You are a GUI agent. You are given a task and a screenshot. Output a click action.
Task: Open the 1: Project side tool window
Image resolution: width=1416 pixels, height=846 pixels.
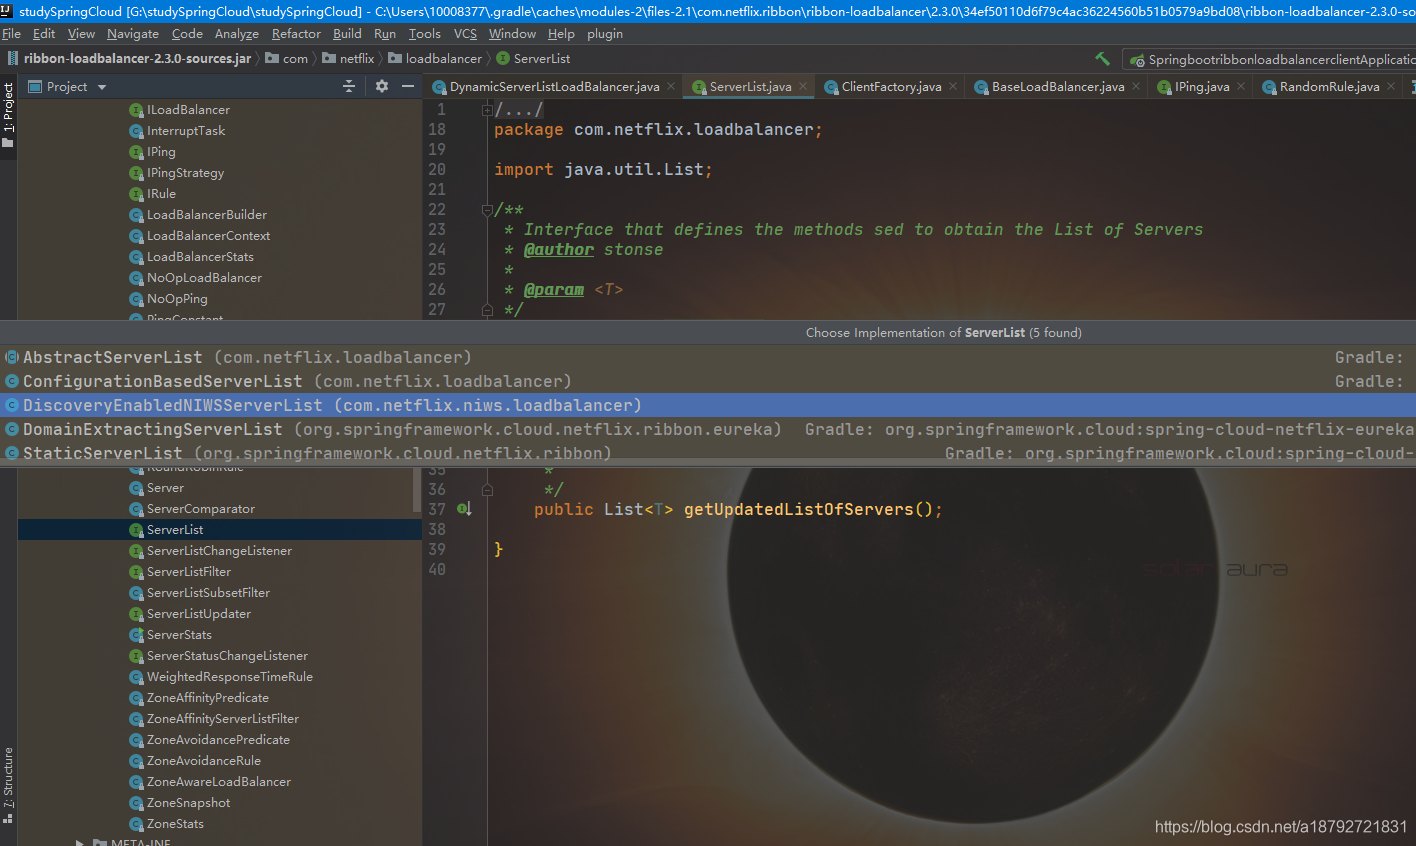[8, 115]
